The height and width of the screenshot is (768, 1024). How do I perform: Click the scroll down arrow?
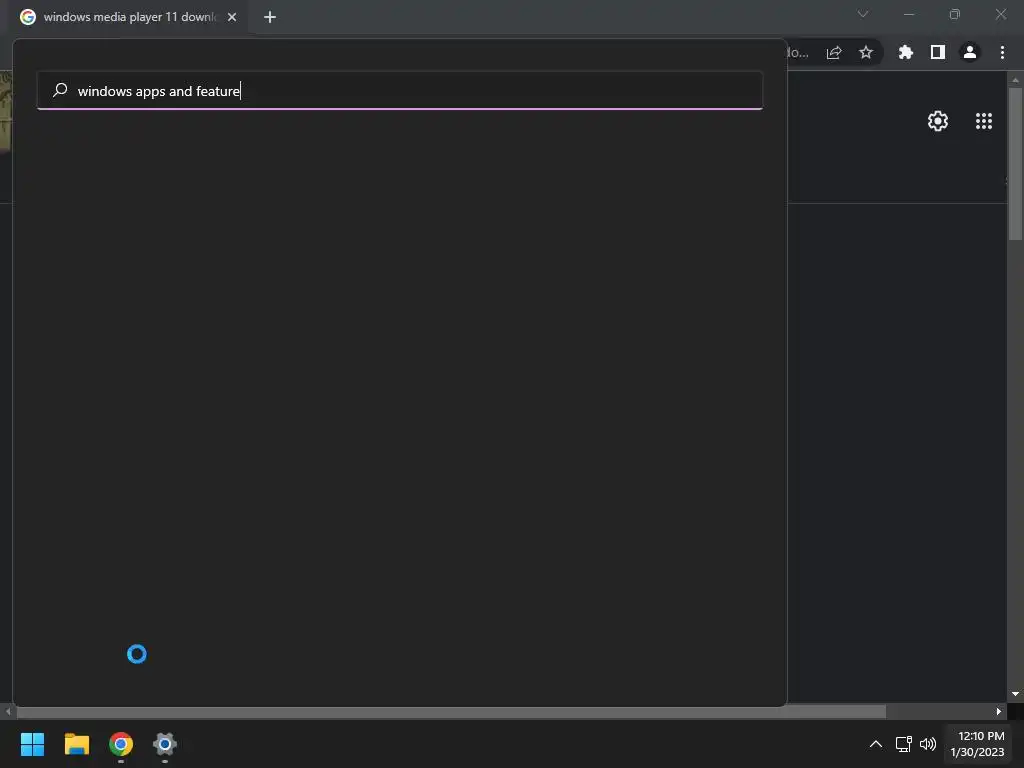coord(1015,694)
